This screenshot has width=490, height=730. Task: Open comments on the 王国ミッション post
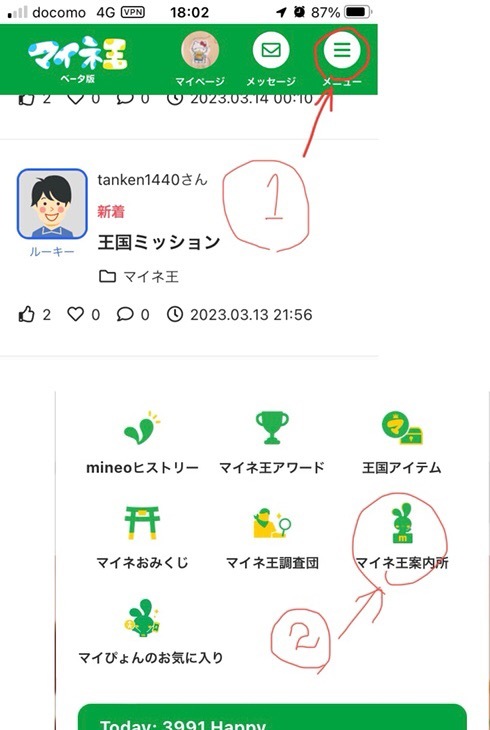125,314
